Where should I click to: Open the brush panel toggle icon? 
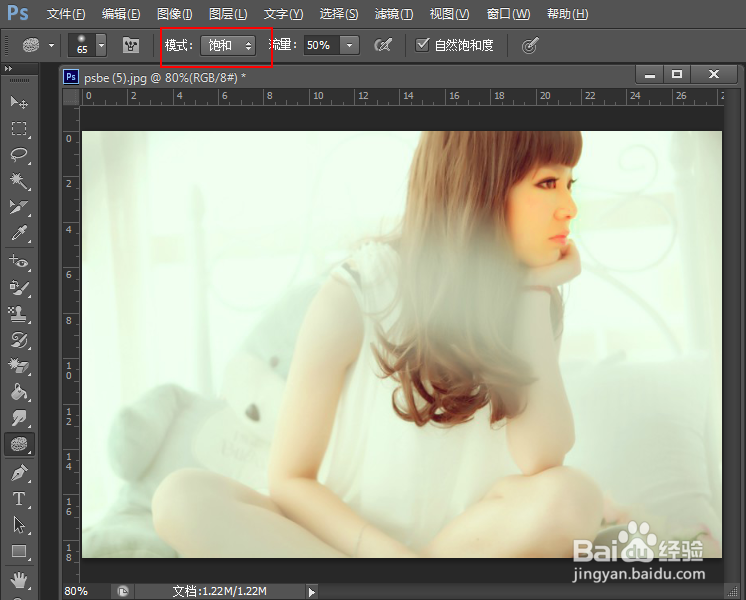coord(131,46)
